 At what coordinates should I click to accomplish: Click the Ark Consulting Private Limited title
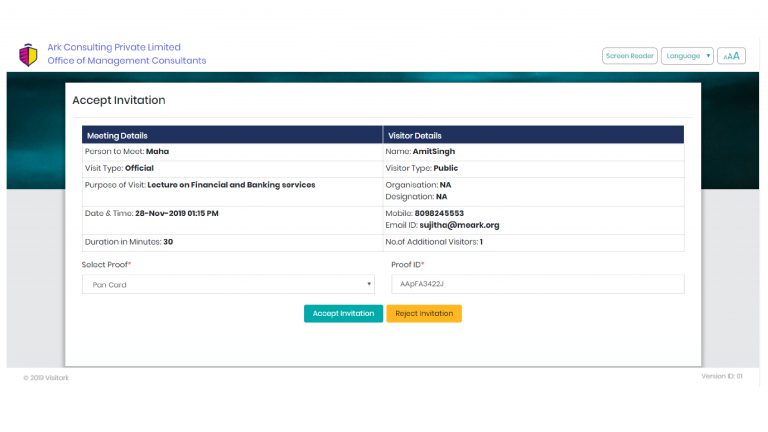point(114,47)
